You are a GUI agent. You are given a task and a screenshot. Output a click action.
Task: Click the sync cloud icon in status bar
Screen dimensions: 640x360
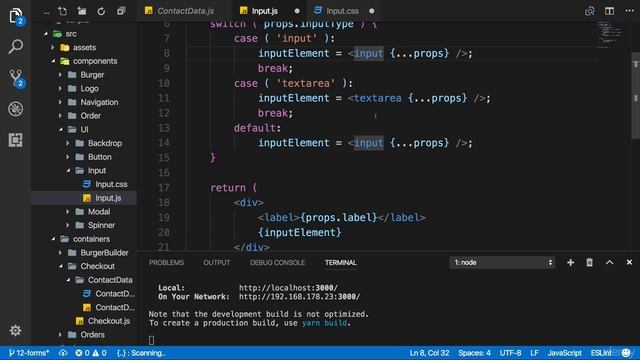63,353
